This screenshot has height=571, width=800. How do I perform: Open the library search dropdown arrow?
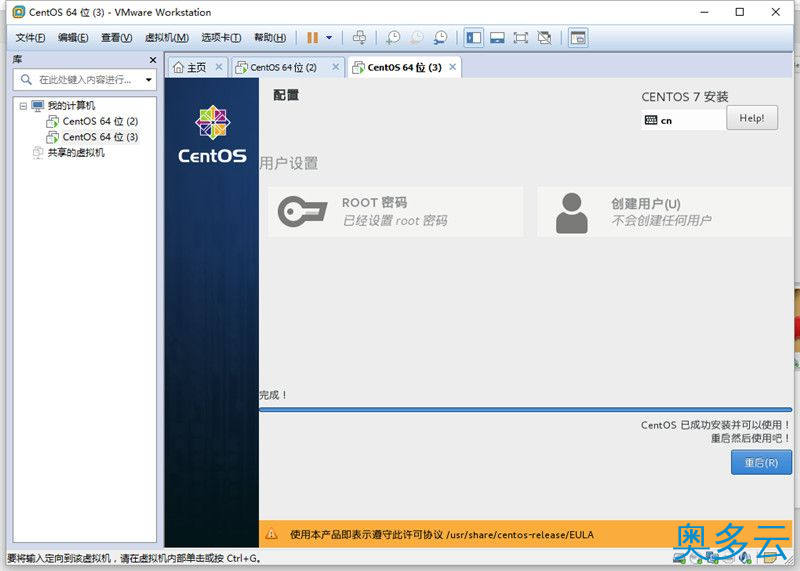click(x=148, y=80)
